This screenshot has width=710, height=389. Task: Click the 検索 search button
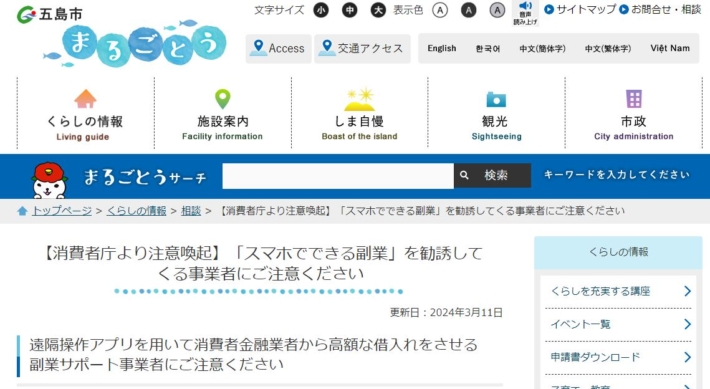493,176
